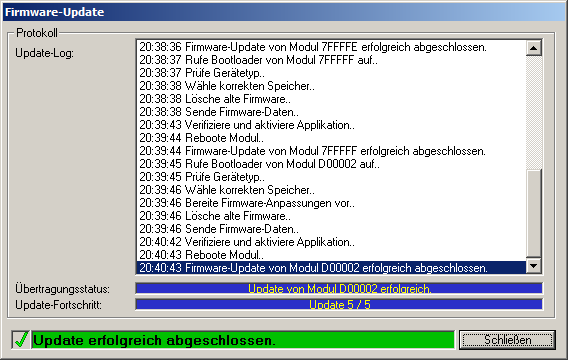Click the empty scrollbar track above the thumb
The height and width of the screenshot is (360, 568).
coord(534,112)
